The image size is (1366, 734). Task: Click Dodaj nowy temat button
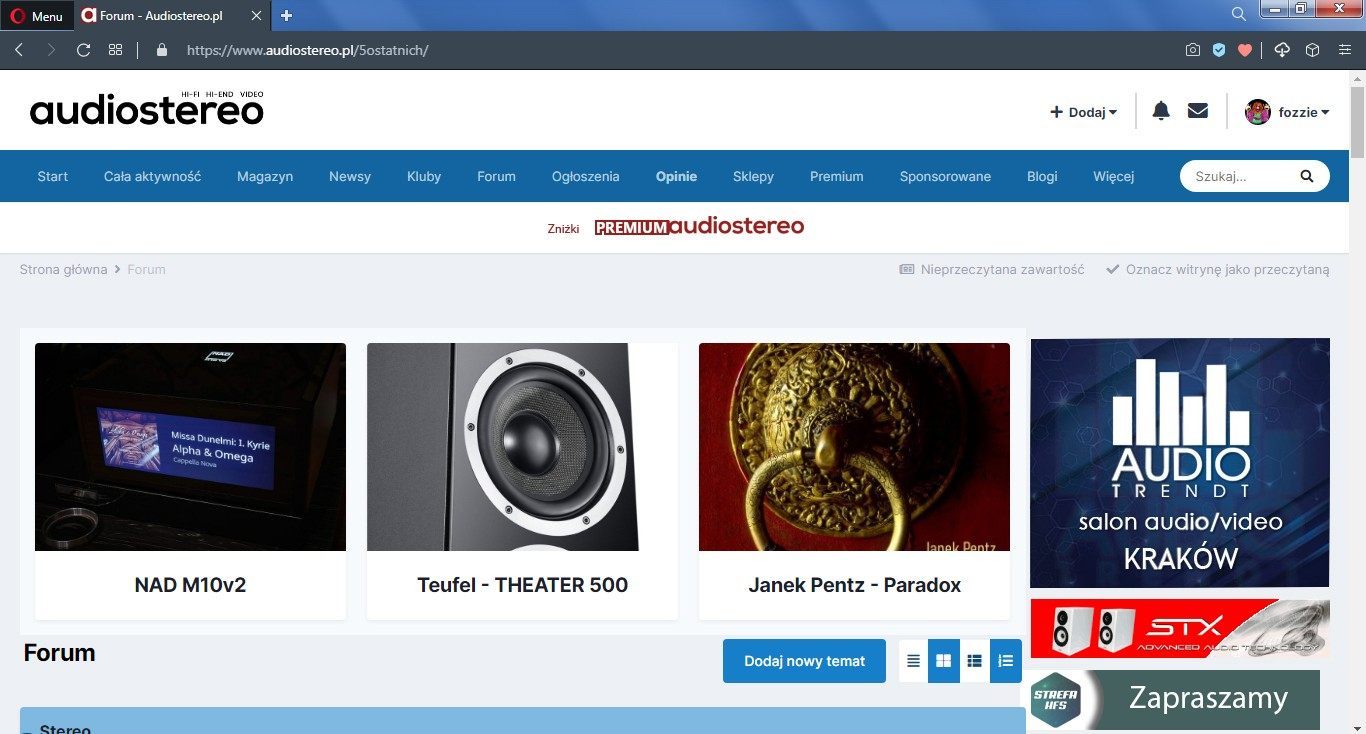(804, 661)
